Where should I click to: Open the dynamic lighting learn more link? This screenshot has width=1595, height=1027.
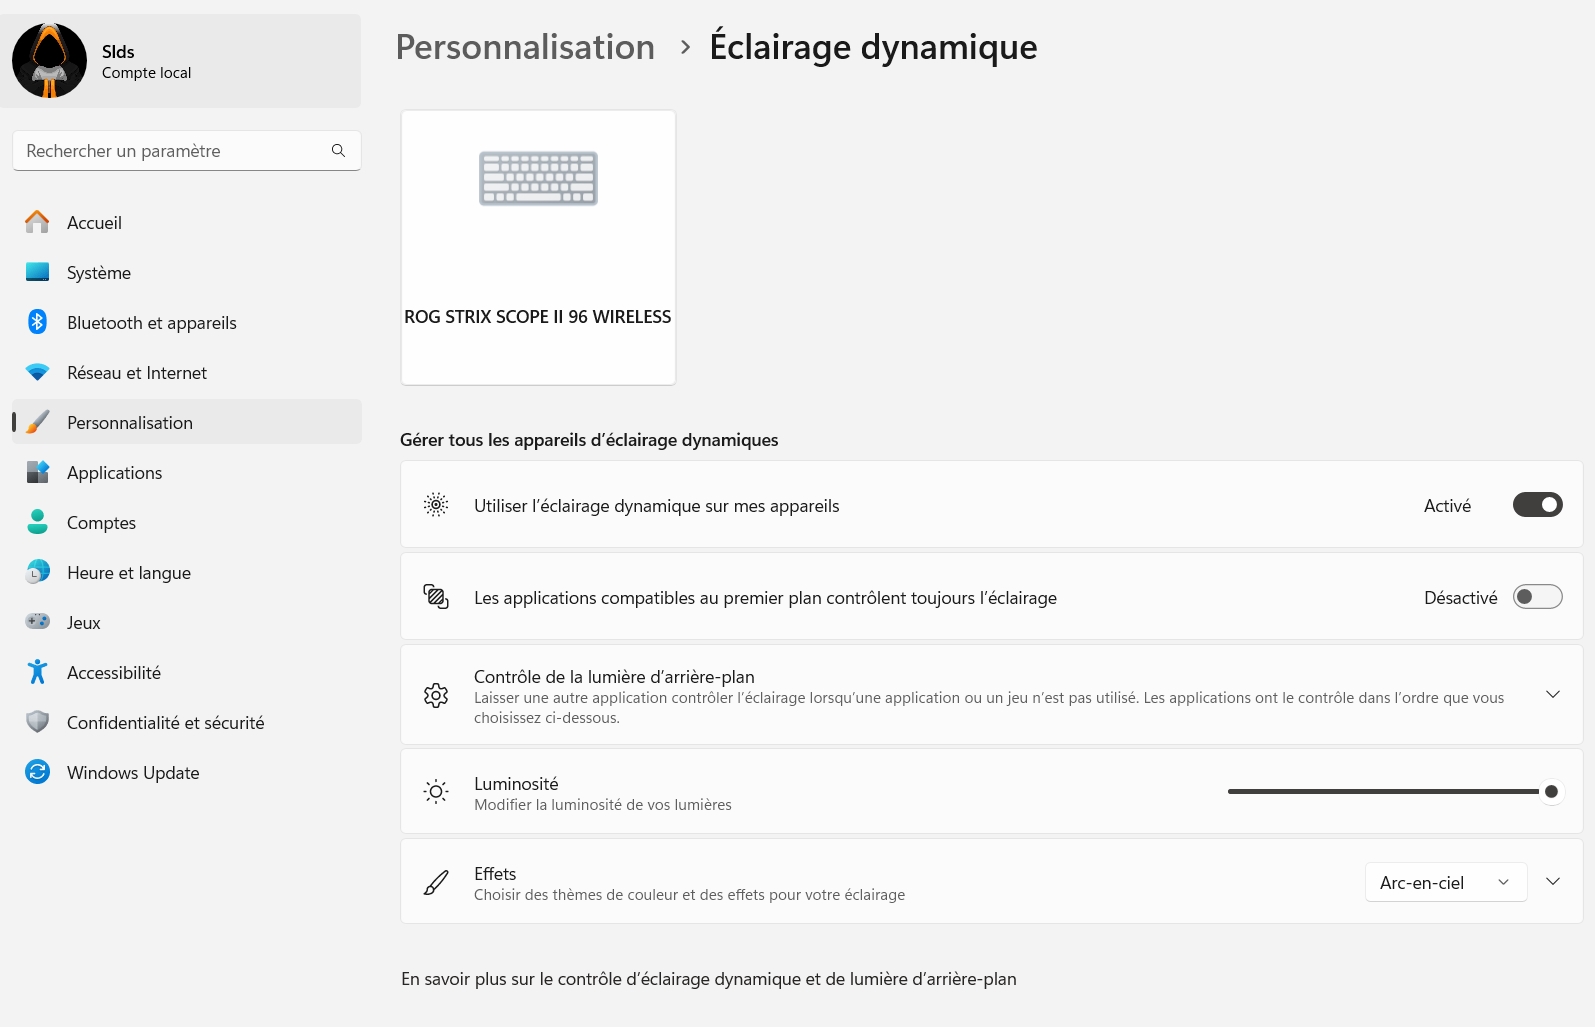708,979
